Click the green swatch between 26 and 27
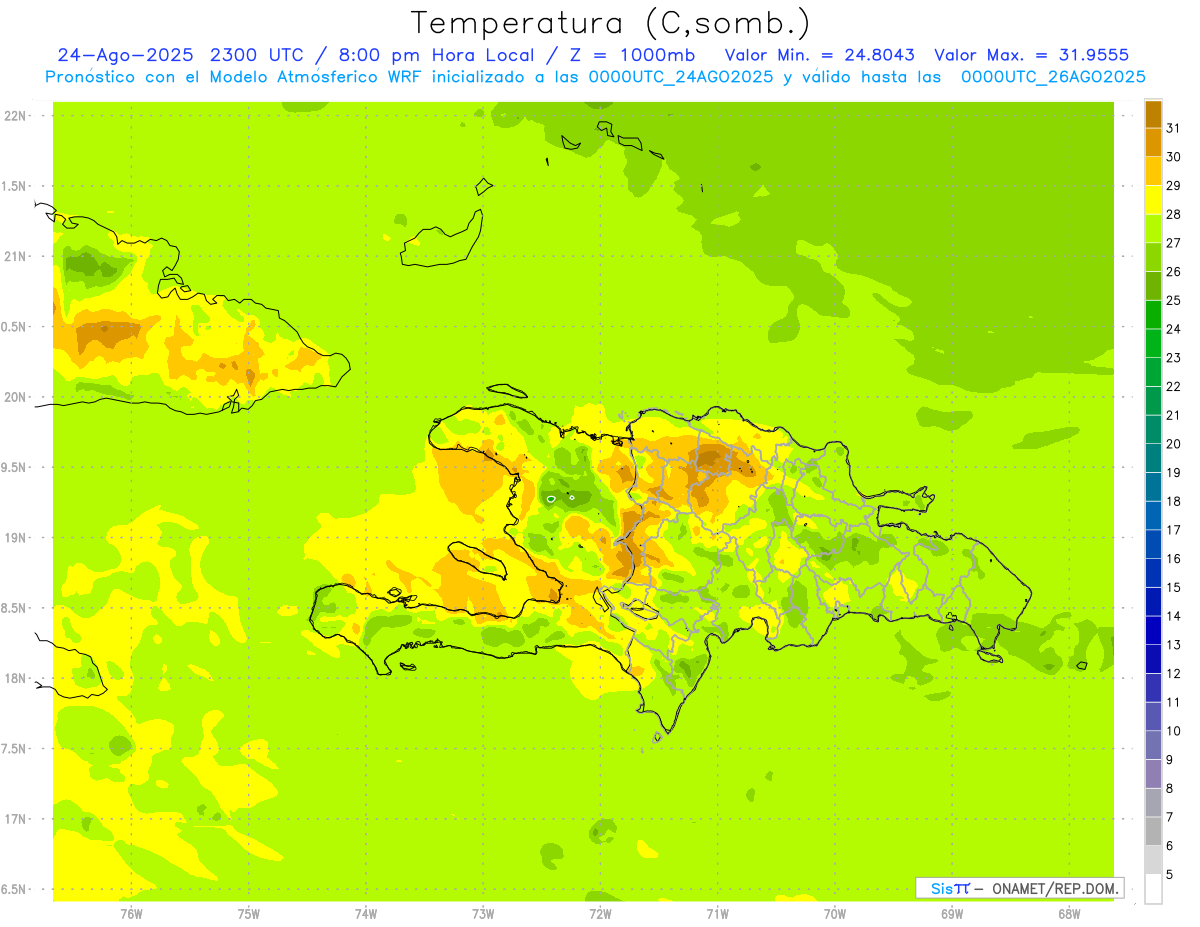This screenshot has width=1200, height=927. point(1153,257)
